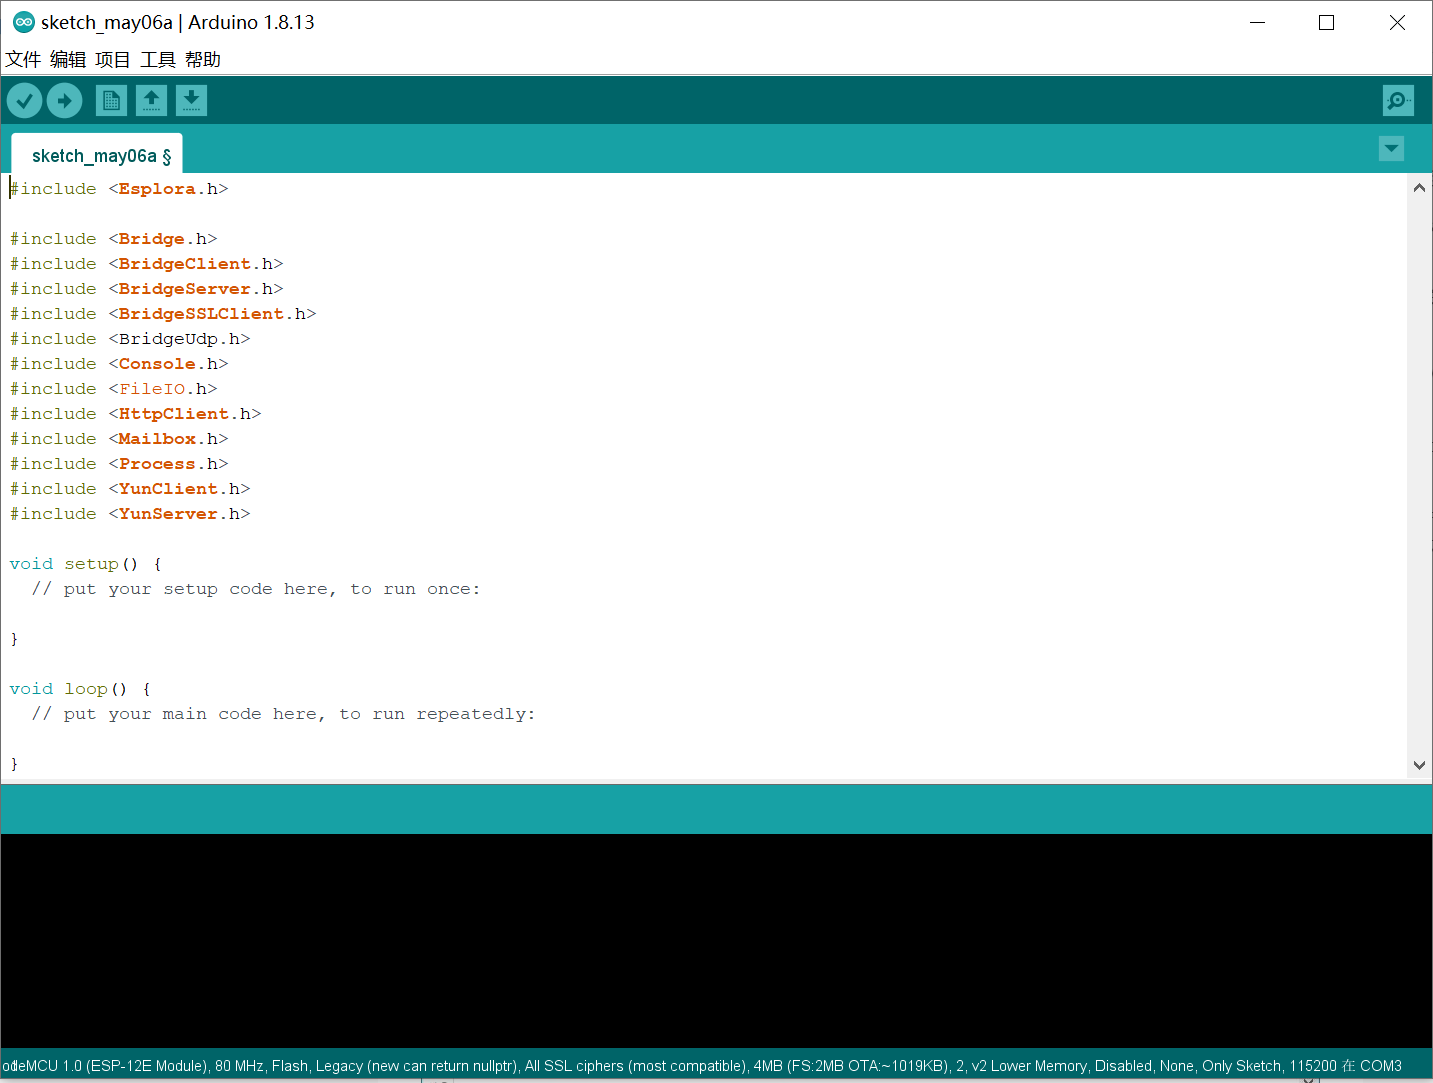Select the sketch_may06a tab
Screen dimensions: 1433x1083
tap(97, 155)
